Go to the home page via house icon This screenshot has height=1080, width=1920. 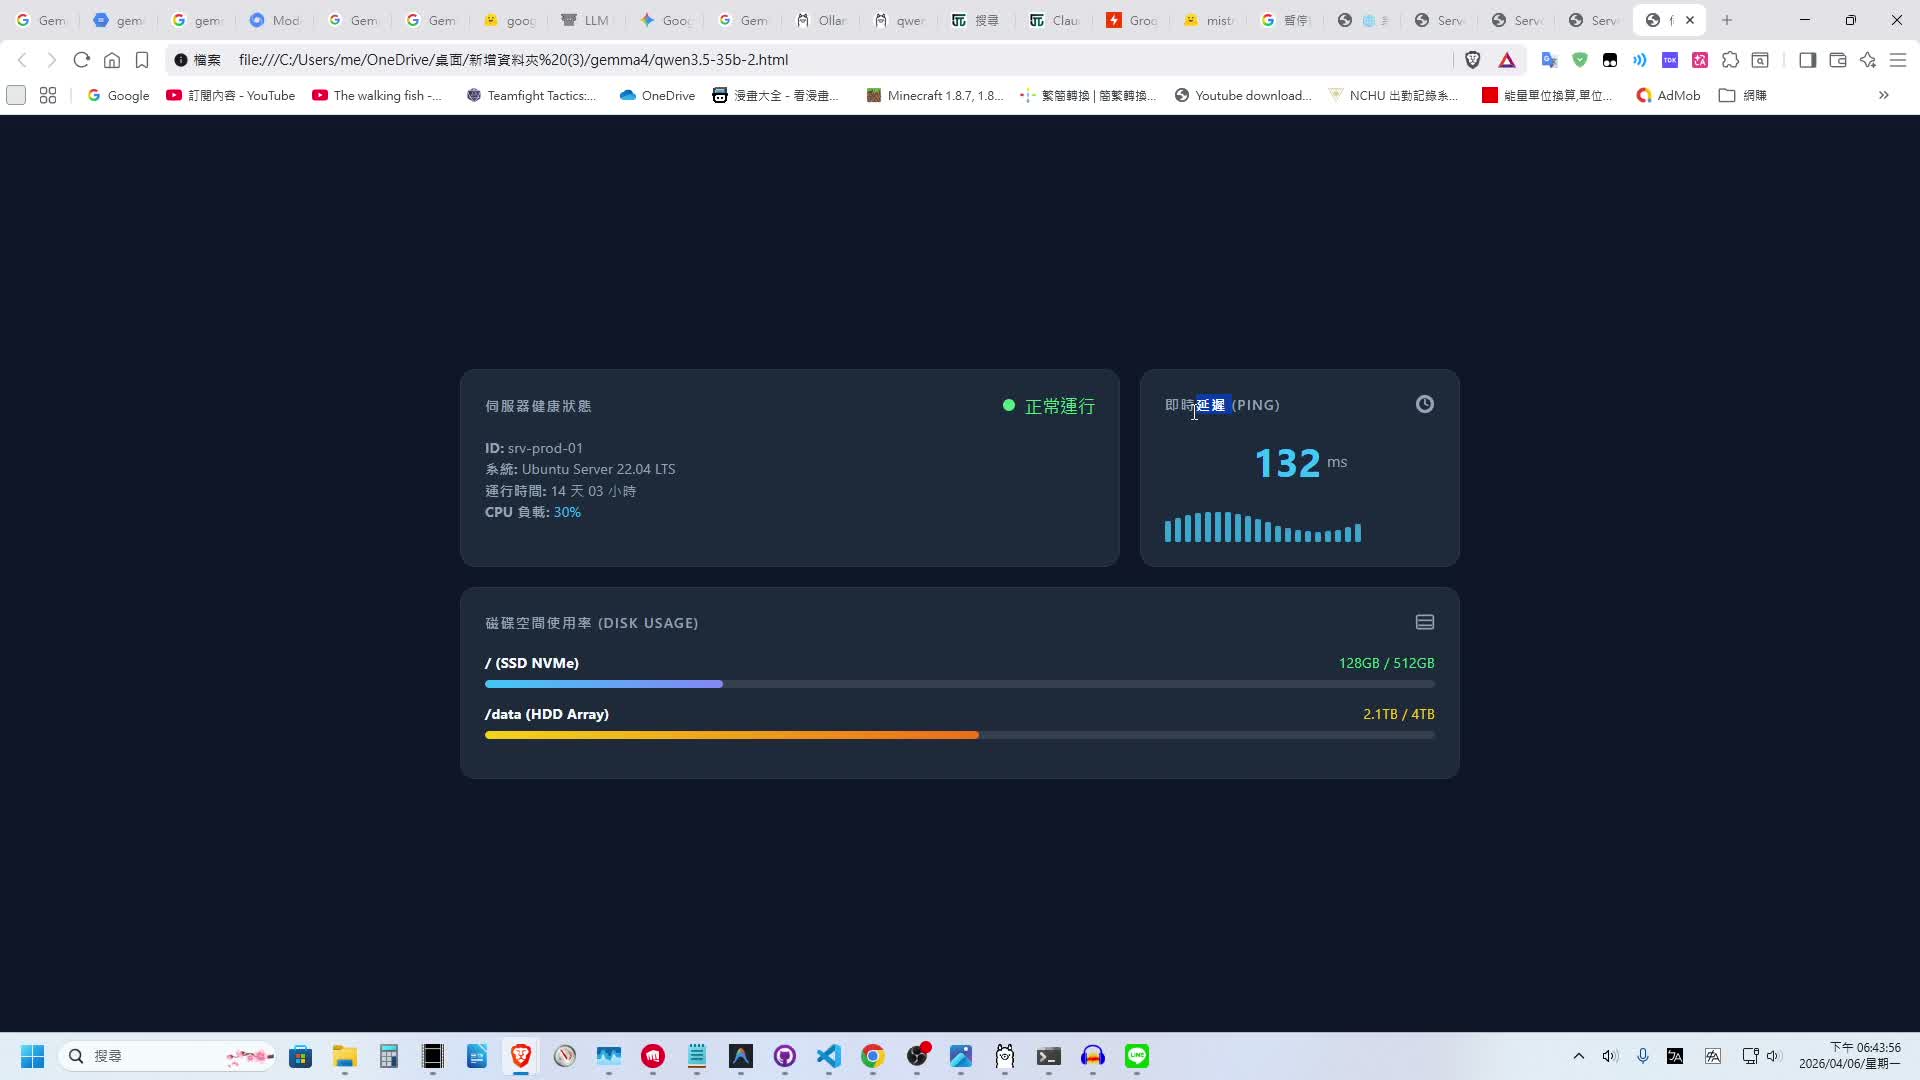tap(112, 60)
